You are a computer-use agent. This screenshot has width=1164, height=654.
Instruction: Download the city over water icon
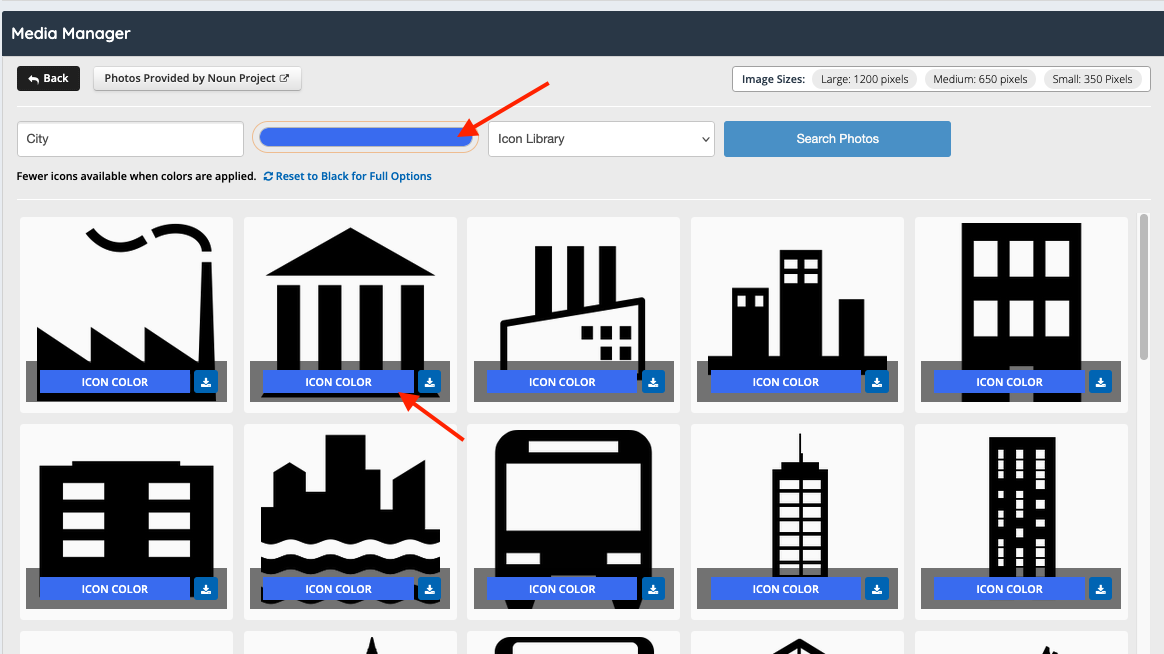coord(429,589)
